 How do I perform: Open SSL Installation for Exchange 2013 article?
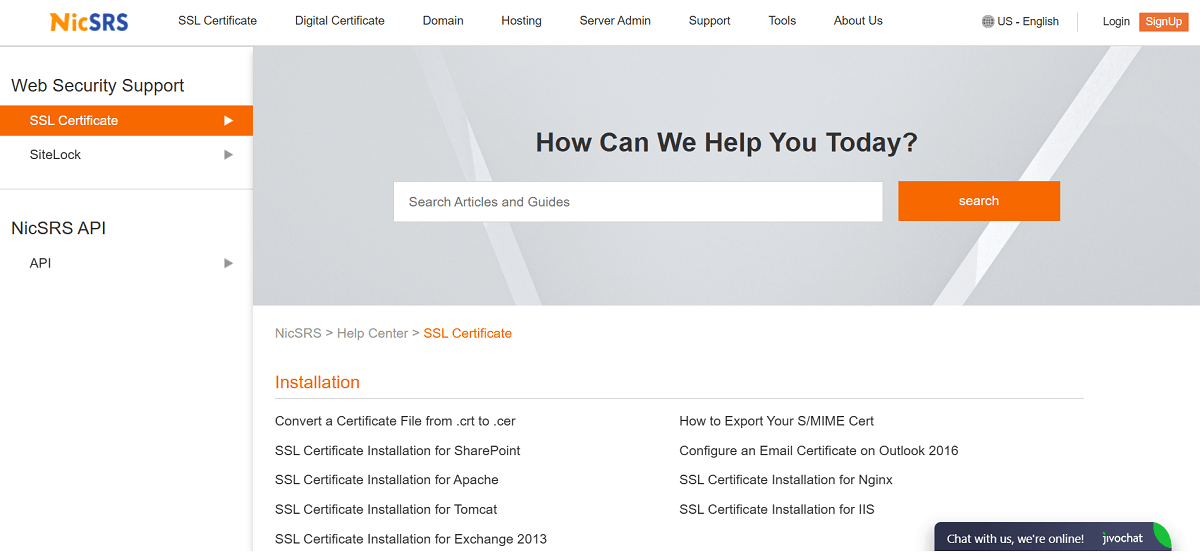click(x=411, y=539)
